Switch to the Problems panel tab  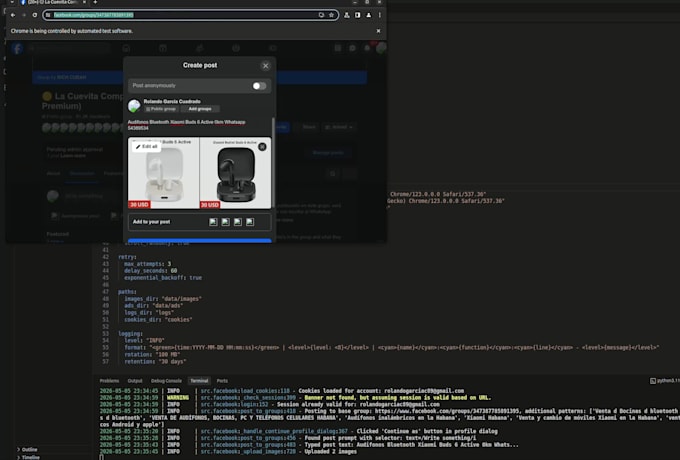click(109, 381)
